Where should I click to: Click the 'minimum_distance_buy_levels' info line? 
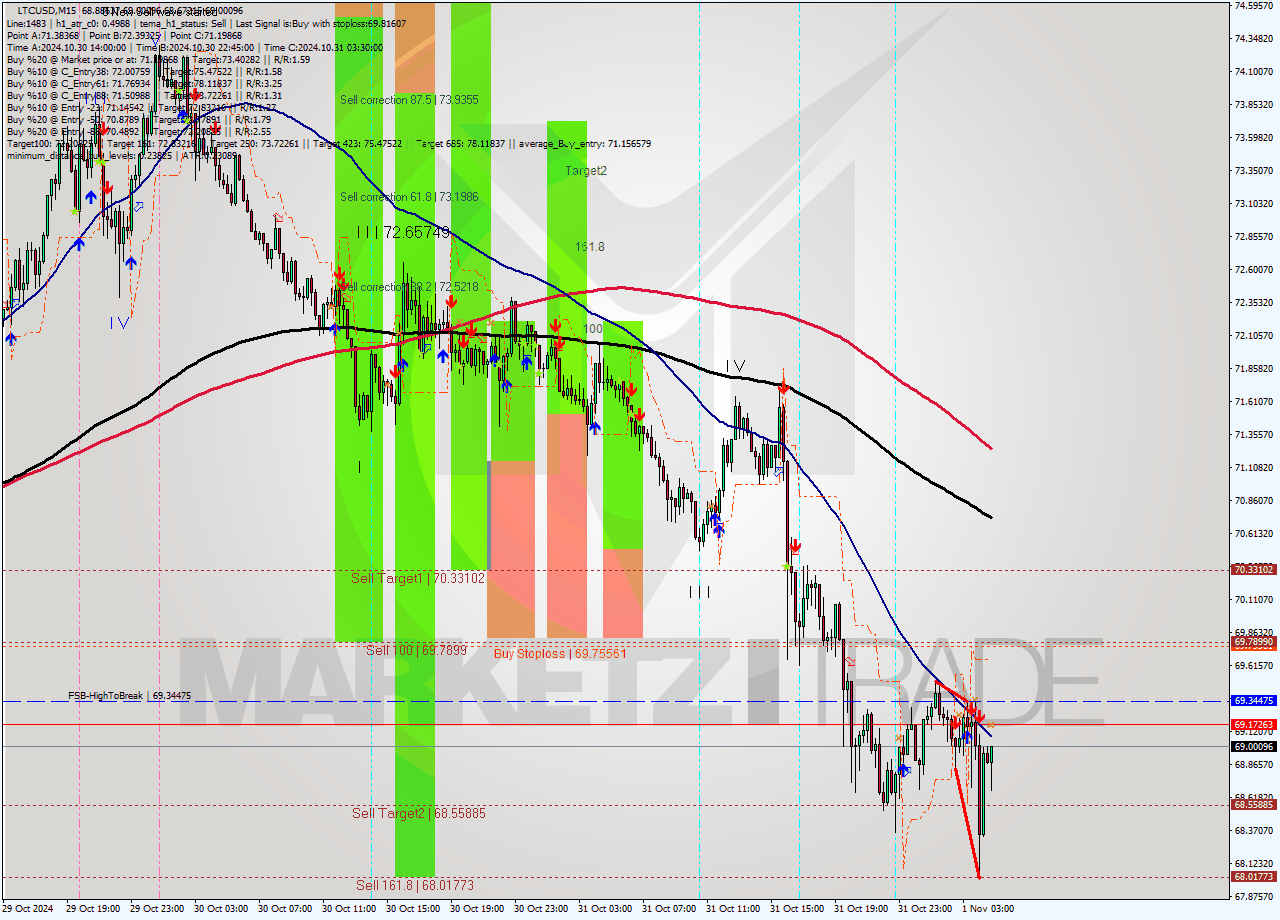tap(122, 155)
